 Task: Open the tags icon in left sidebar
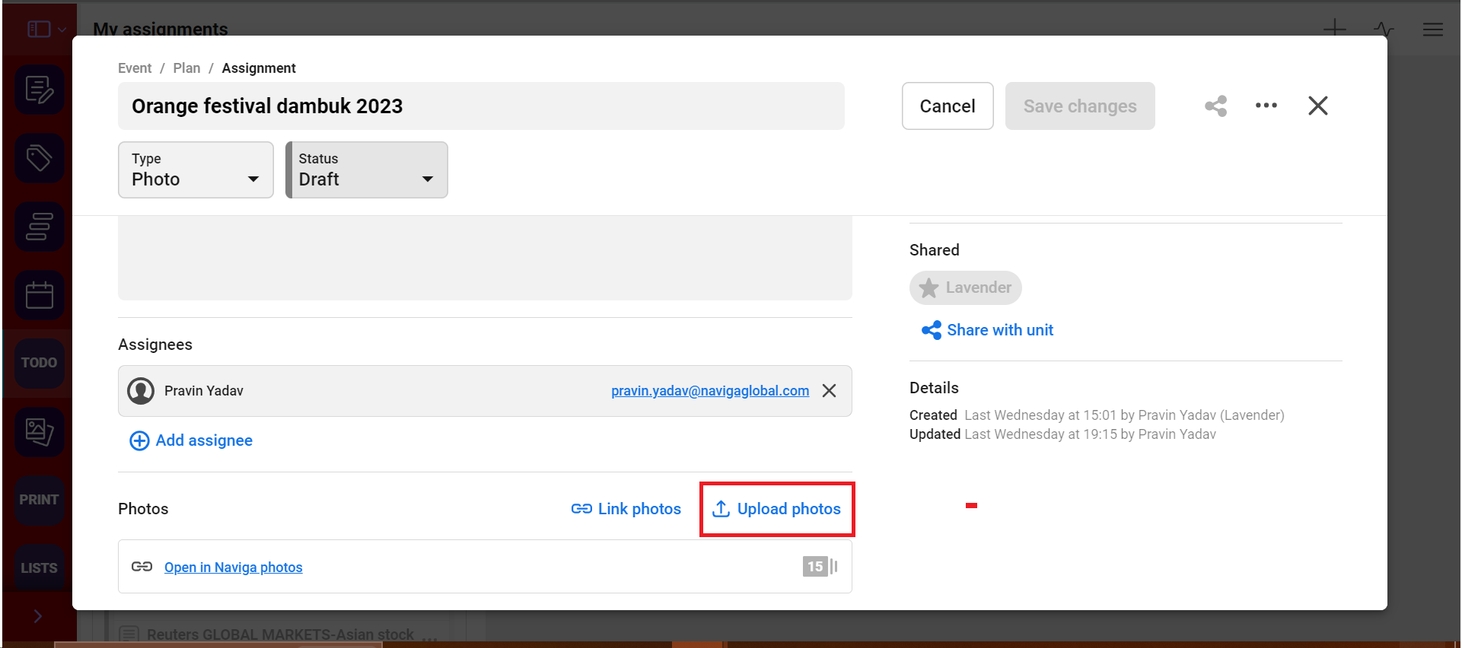39,158
